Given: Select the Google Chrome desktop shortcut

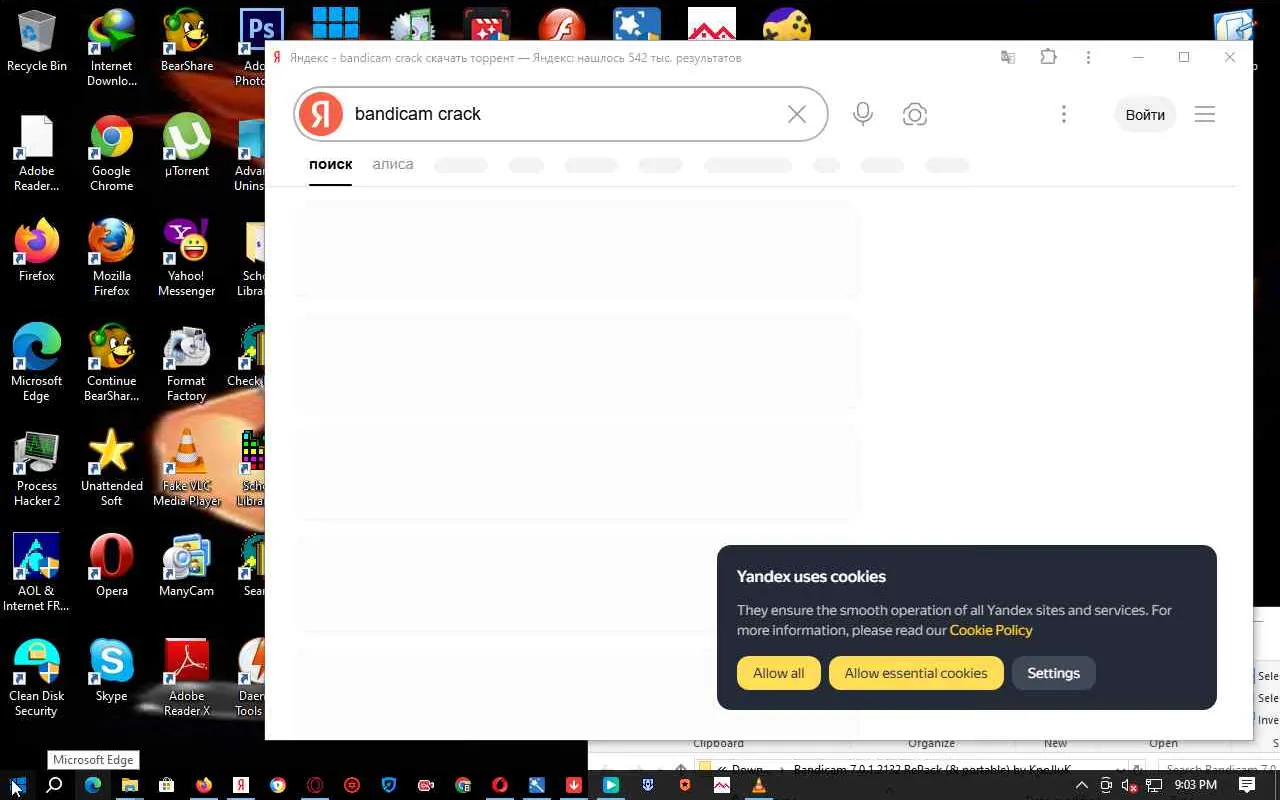Looking at the screenshot, I should click(x=112, y=154).
